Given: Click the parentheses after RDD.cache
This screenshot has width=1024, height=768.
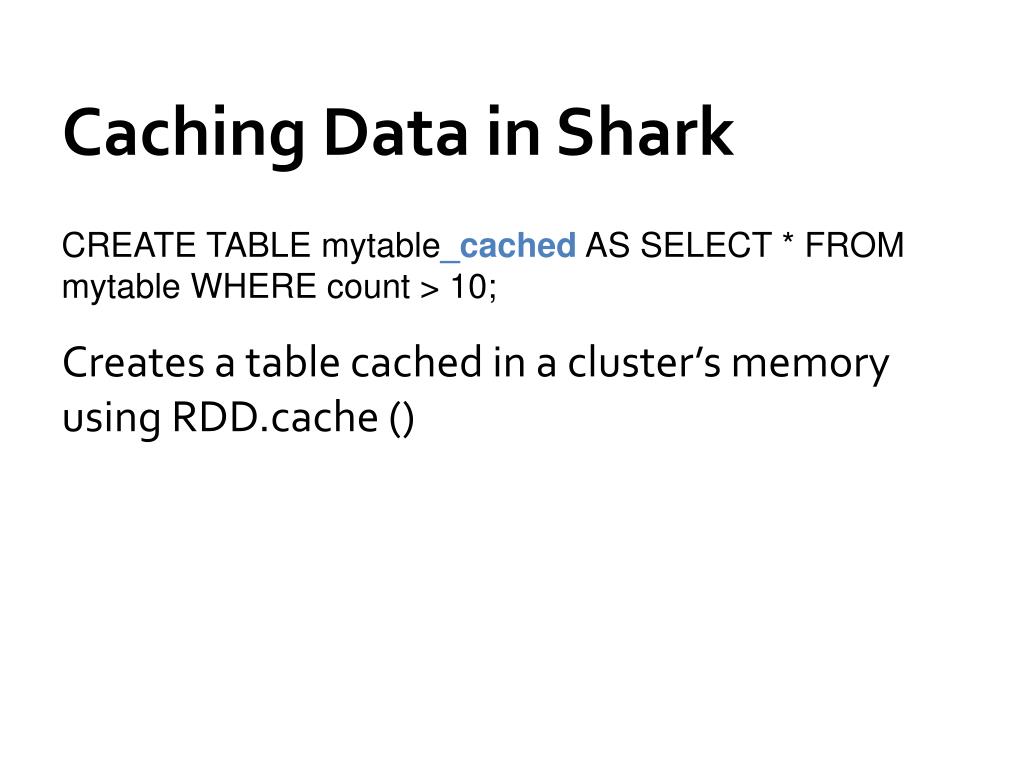Looking at the screenshot, I should 402,419.
